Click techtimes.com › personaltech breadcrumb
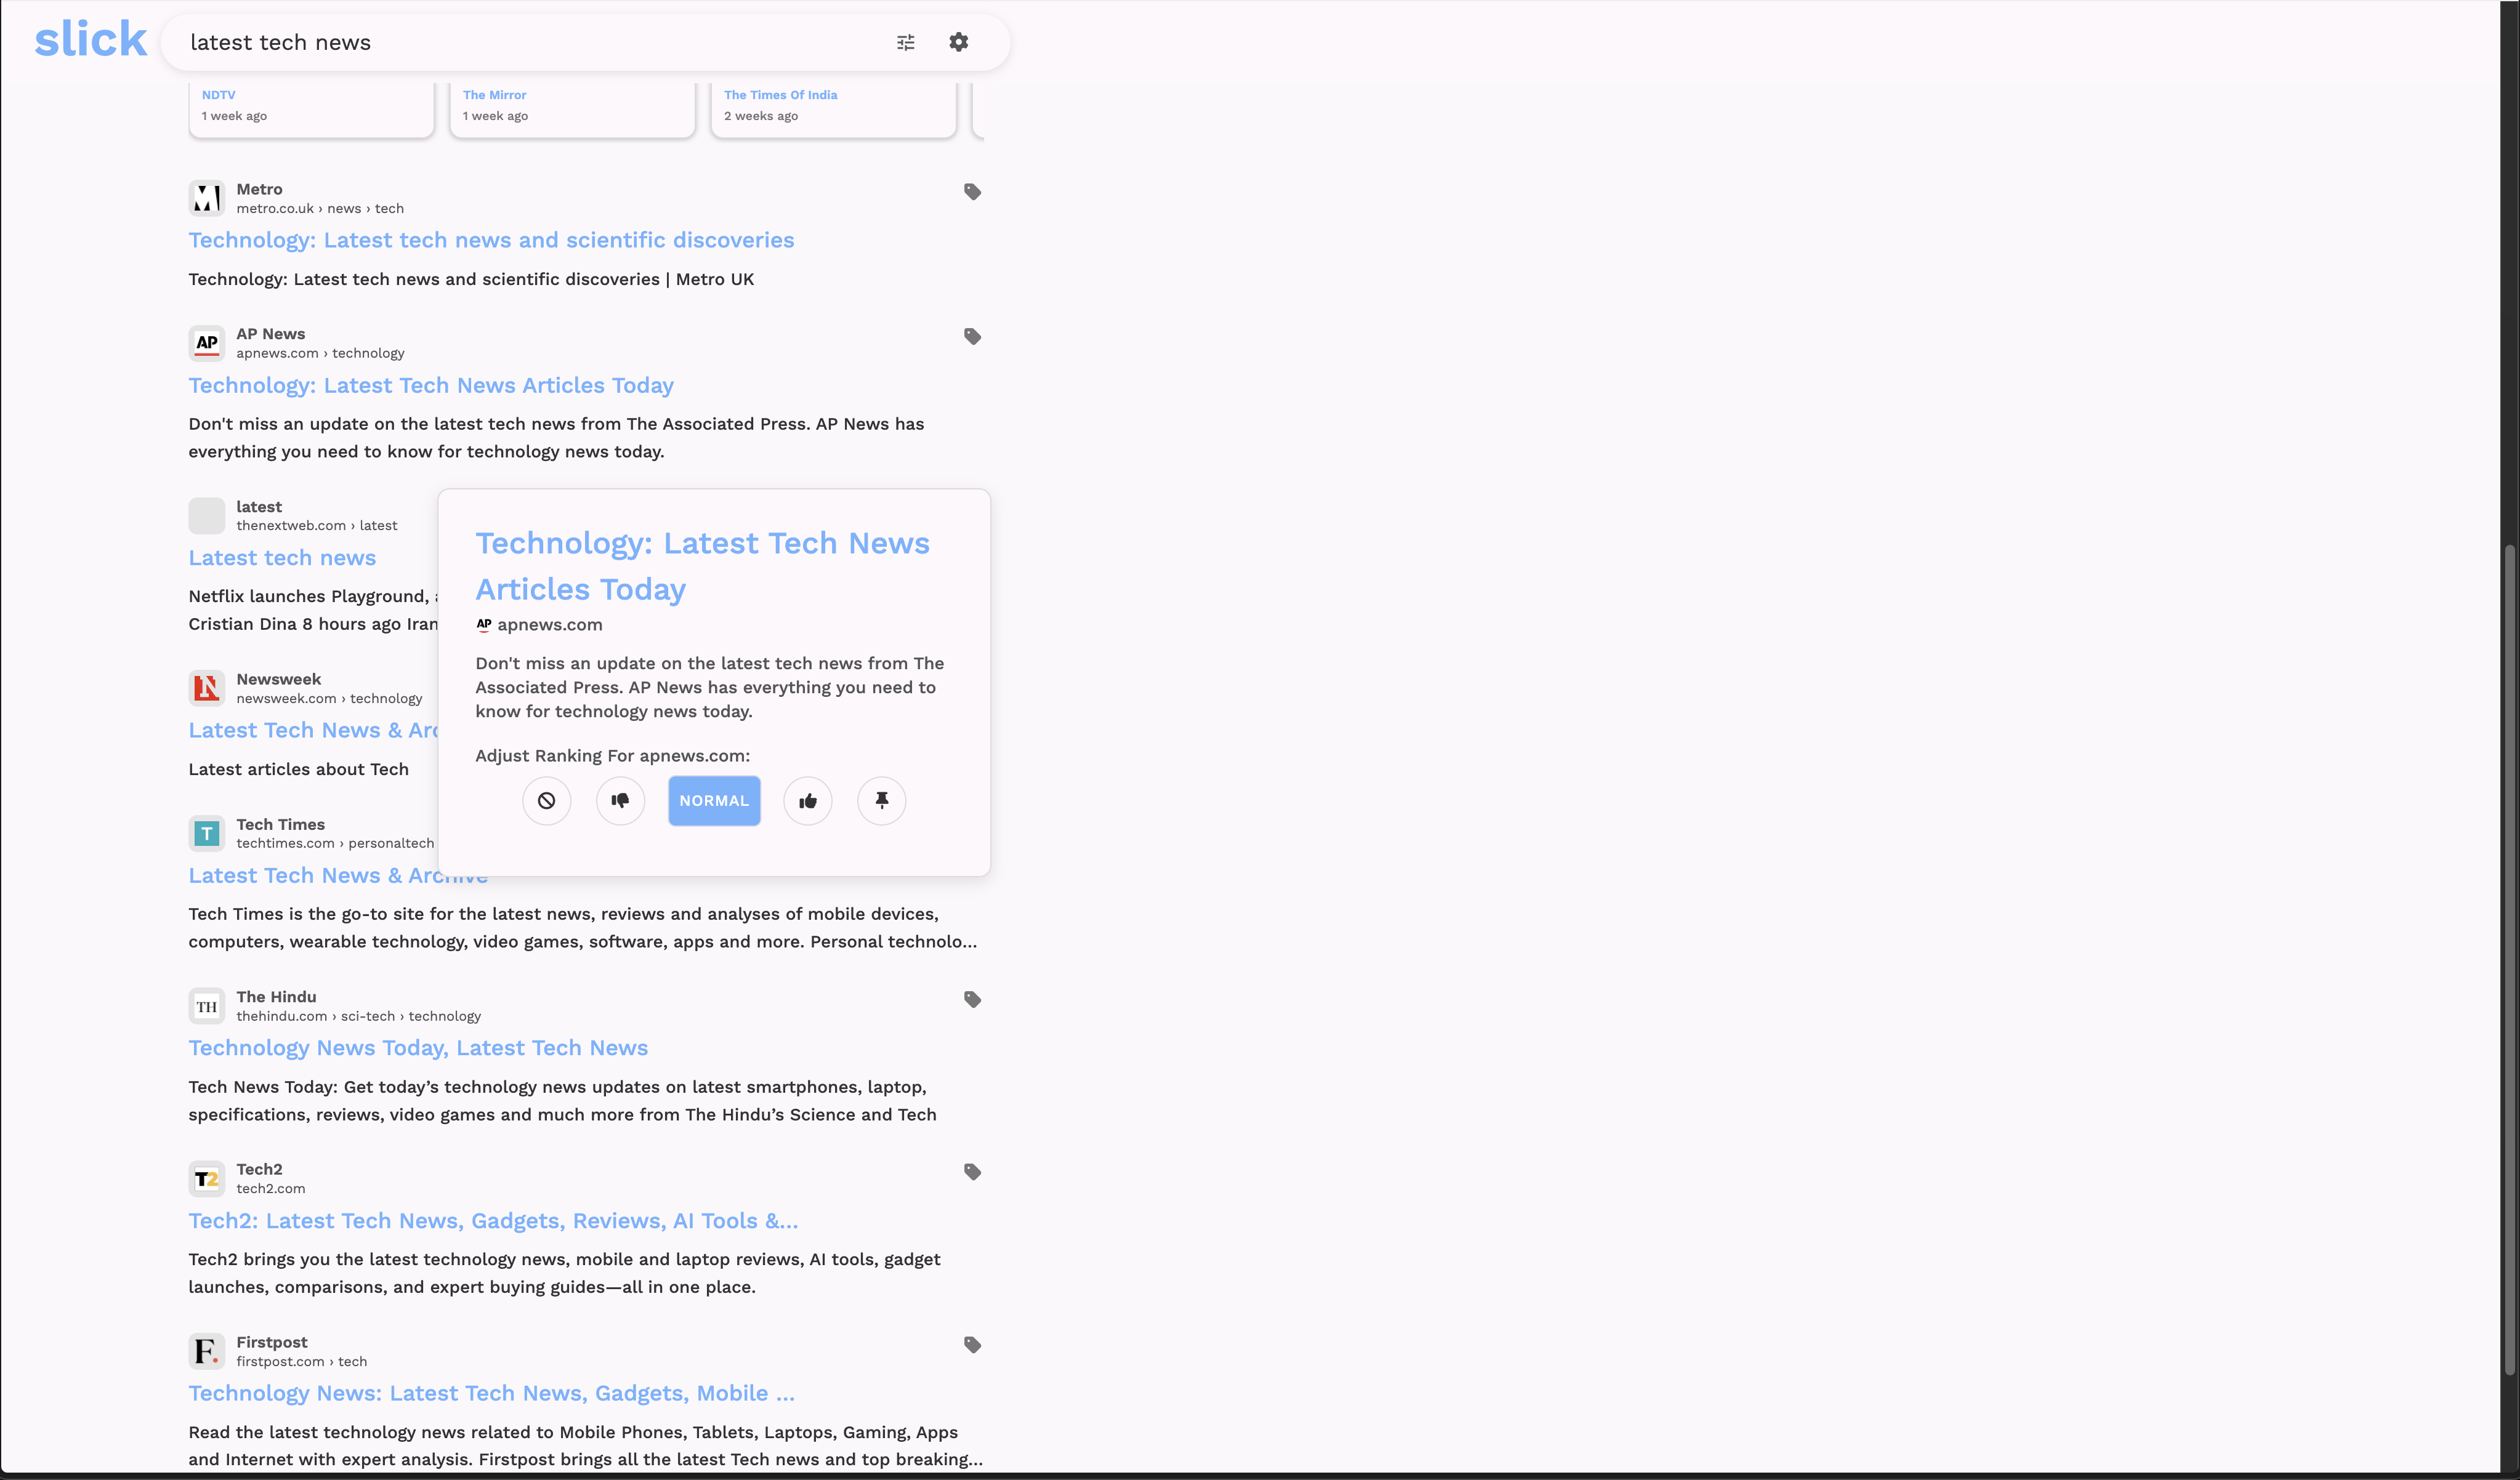Image resolution: width=2520 pixels, height=1480 pixels. [335, 843]
